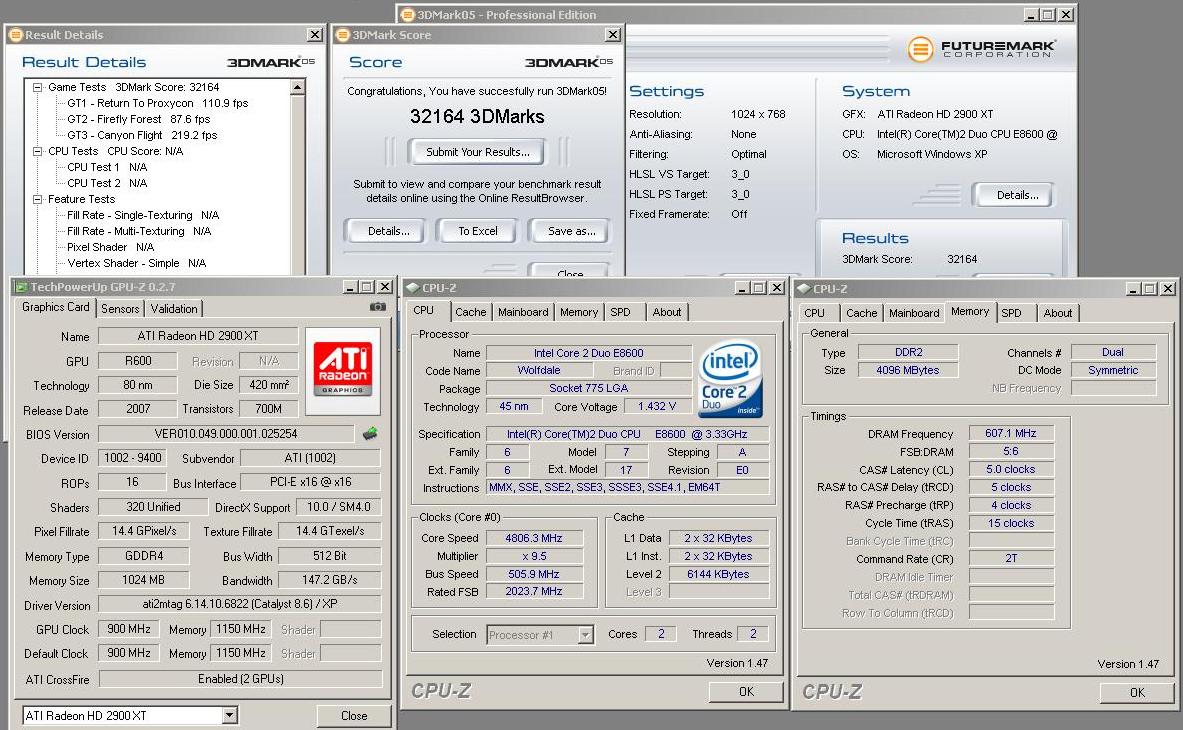Click the 3DMark Score window title icon
The width and height of the screenshot is (1183, 730).
click(343, 35)
